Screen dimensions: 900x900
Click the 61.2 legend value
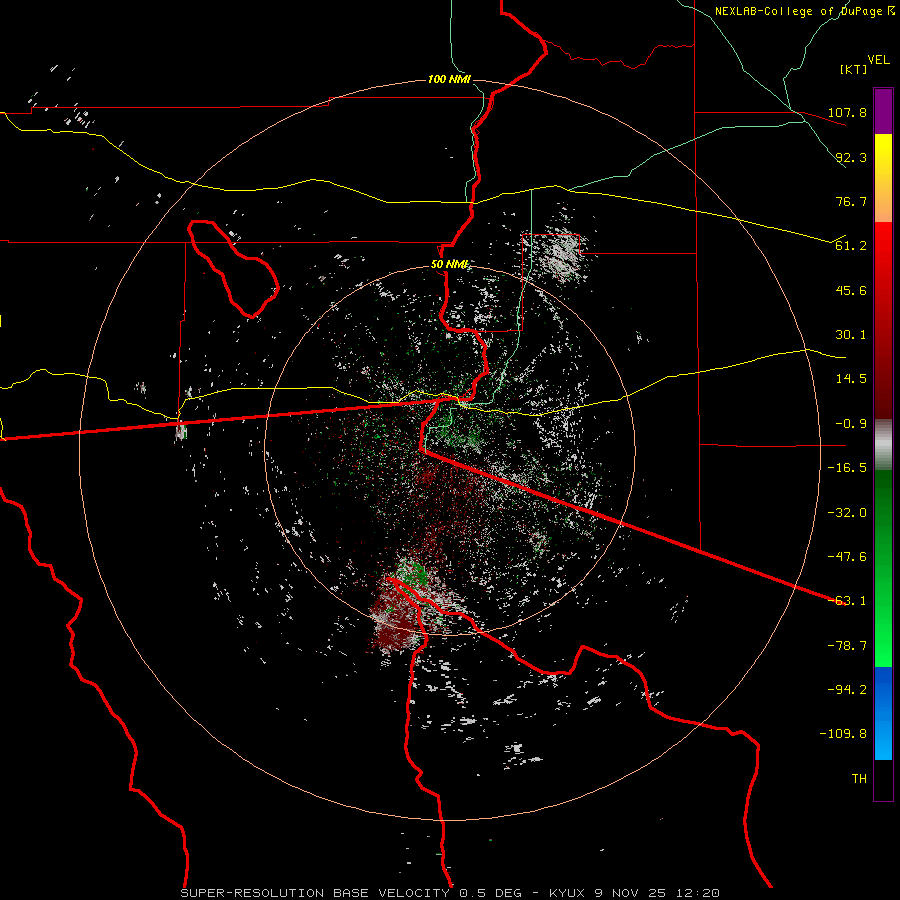tap(851, 246)
